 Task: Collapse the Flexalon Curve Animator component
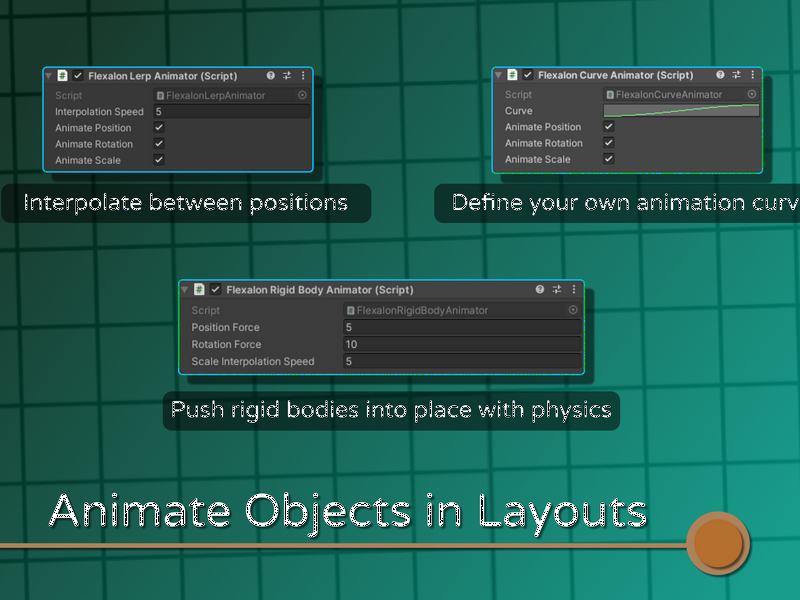click(x=498, y=75)
